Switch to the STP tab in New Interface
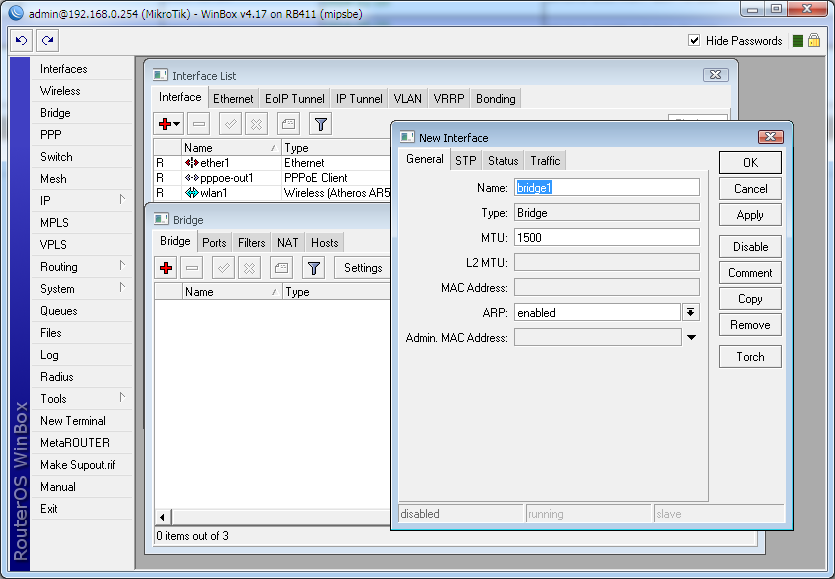Viewport: 835px width, 579px height. pyautogui.click(x=465, y=161)
